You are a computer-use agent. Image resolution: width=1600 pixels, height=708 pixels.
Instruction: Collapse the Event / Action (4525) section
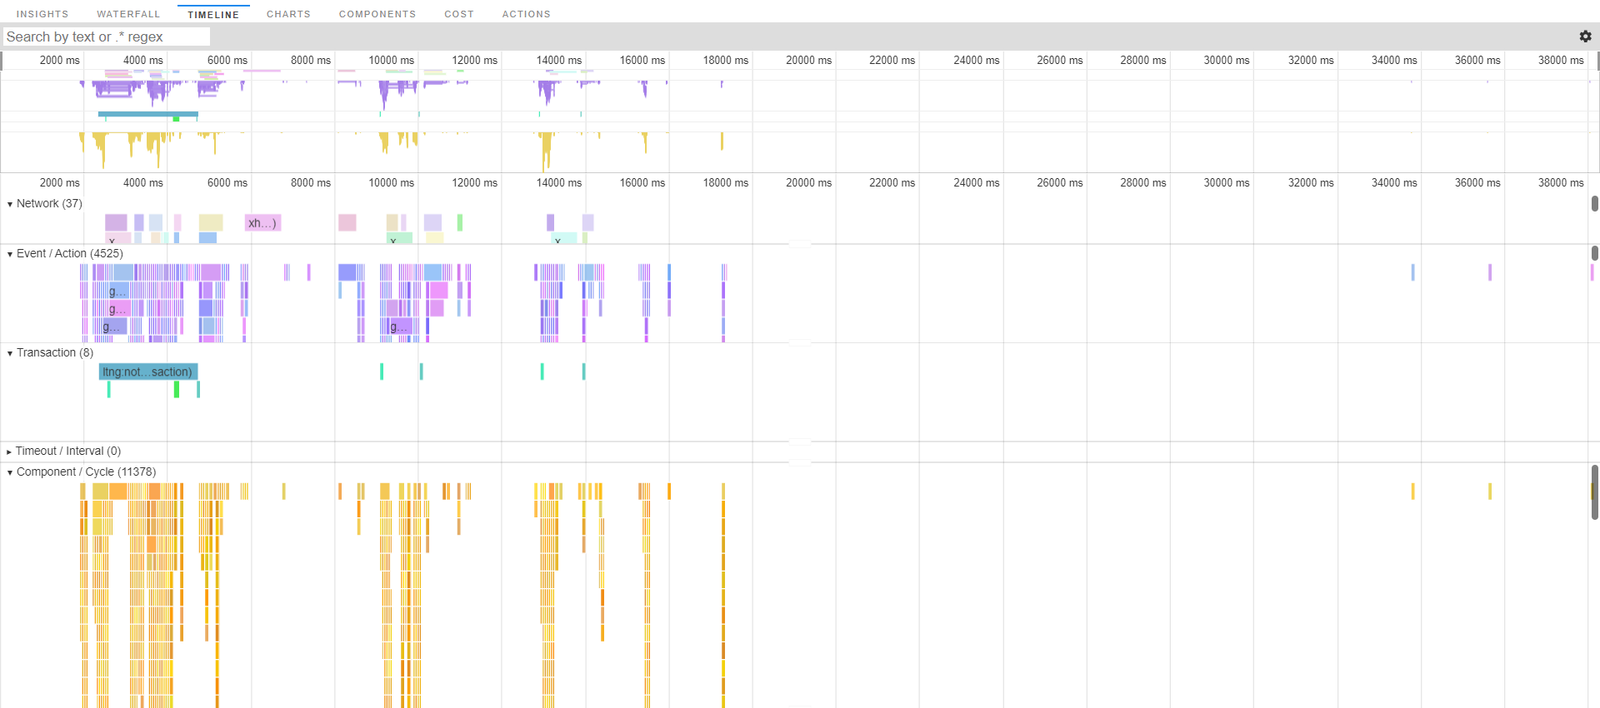coord(10,254)
